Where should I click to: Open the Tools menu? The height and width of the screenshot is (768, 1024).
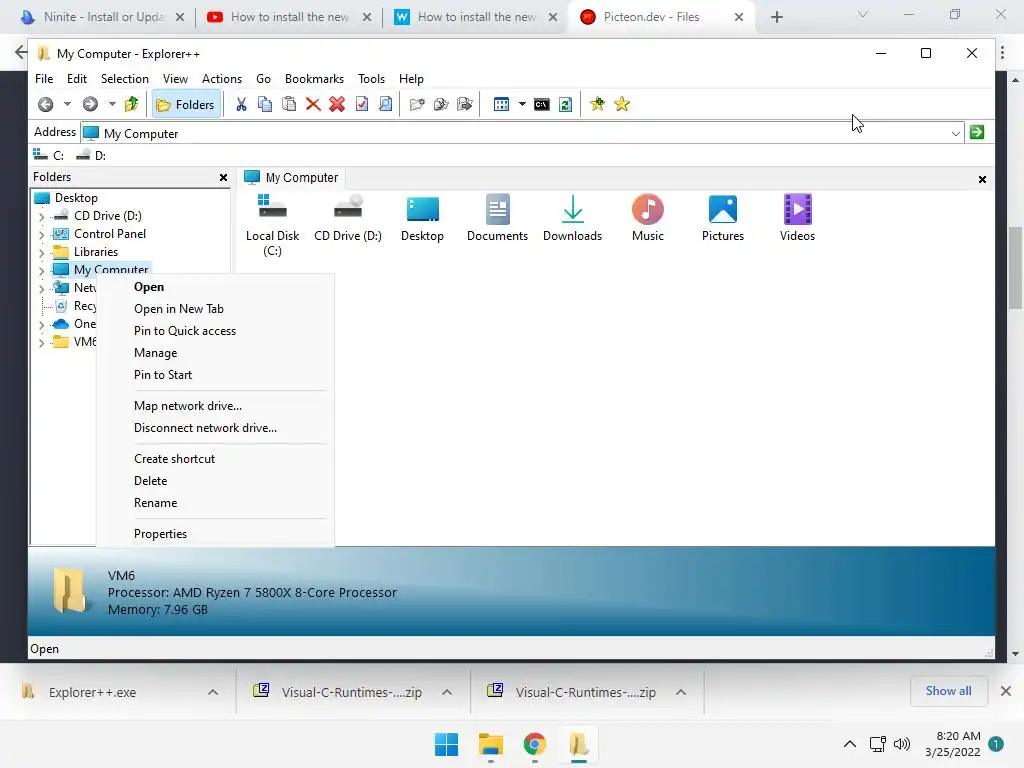(x=372, y=78)
